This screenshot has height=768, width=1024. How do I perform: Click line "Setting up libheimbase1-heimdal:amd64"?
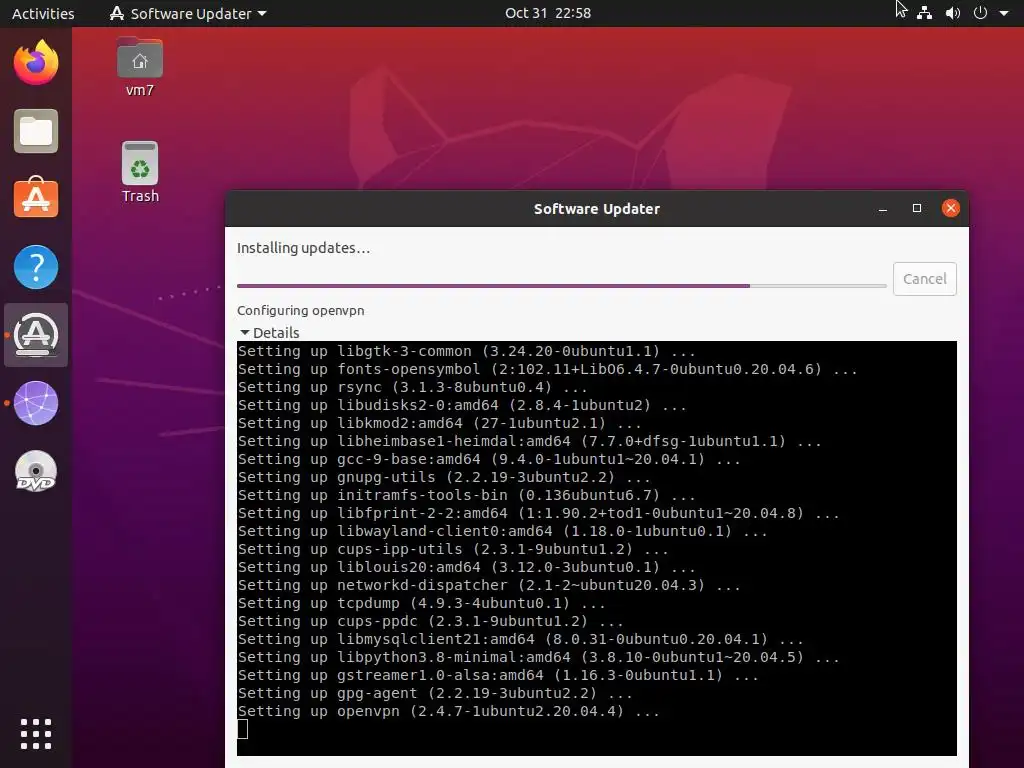(530, 441)
